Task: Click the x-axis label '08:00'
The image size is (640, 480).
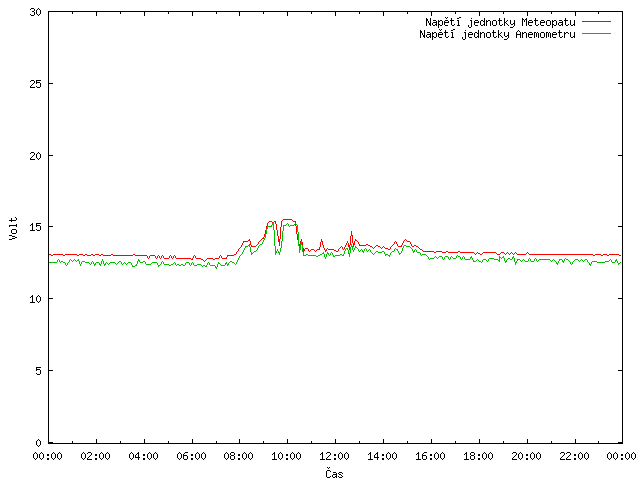Action: click(239, 456)
